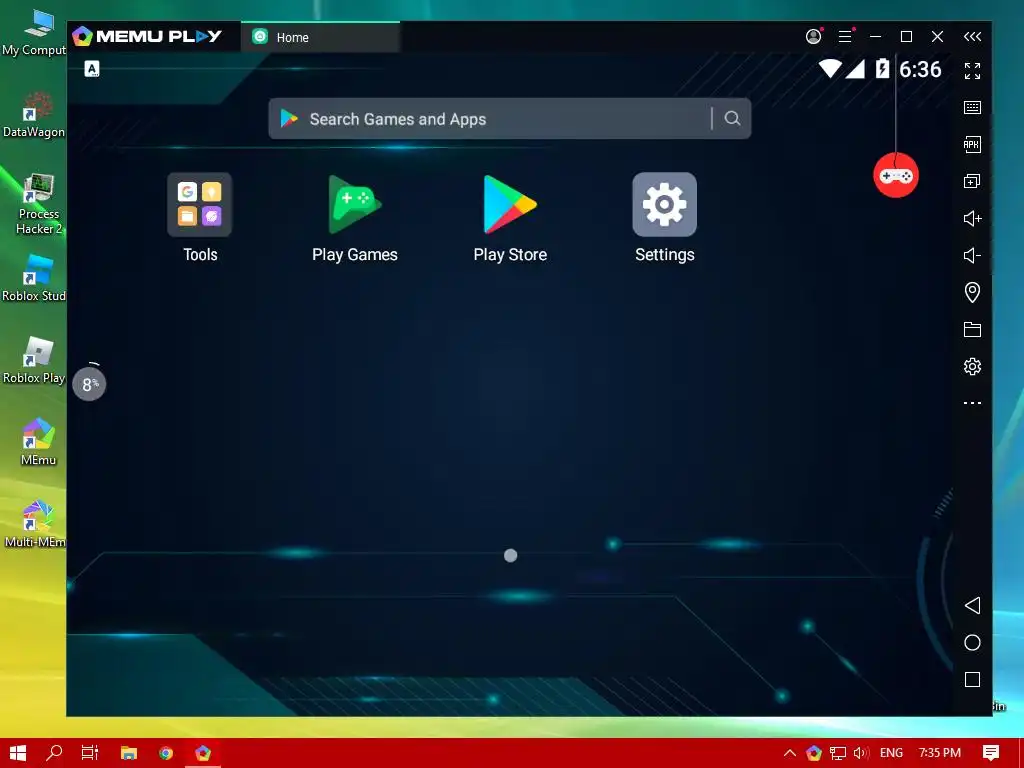Click the home screen page indicator dot
Screen dimensions: 1024x768
coord(511,555)
